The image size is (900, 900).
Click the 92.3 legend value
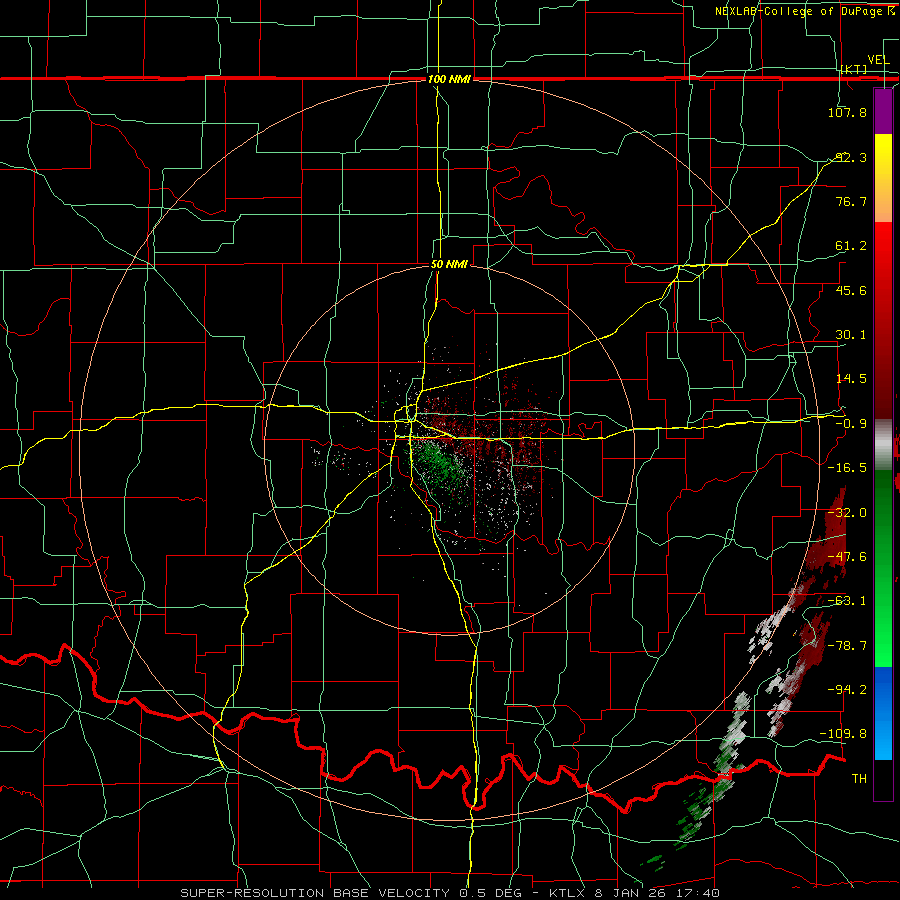coord(851,157)
